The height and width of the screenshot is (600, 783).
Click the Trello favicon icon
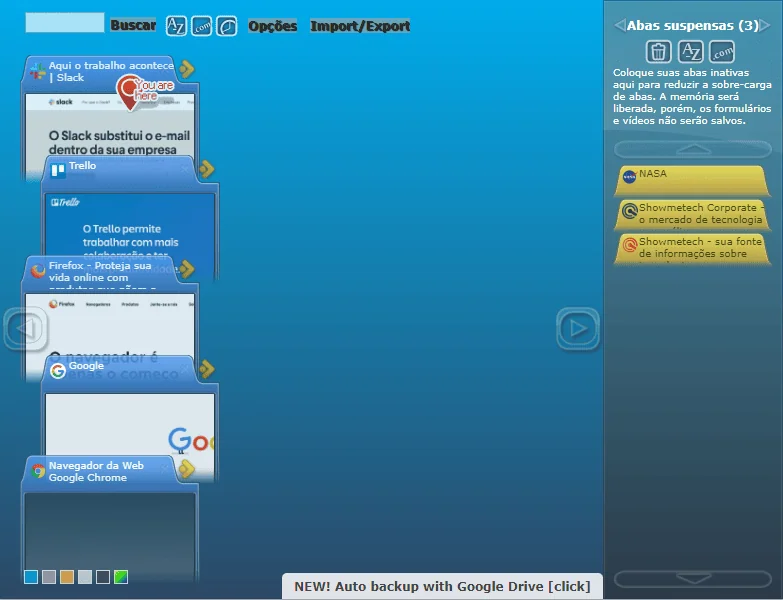(58, 171)
